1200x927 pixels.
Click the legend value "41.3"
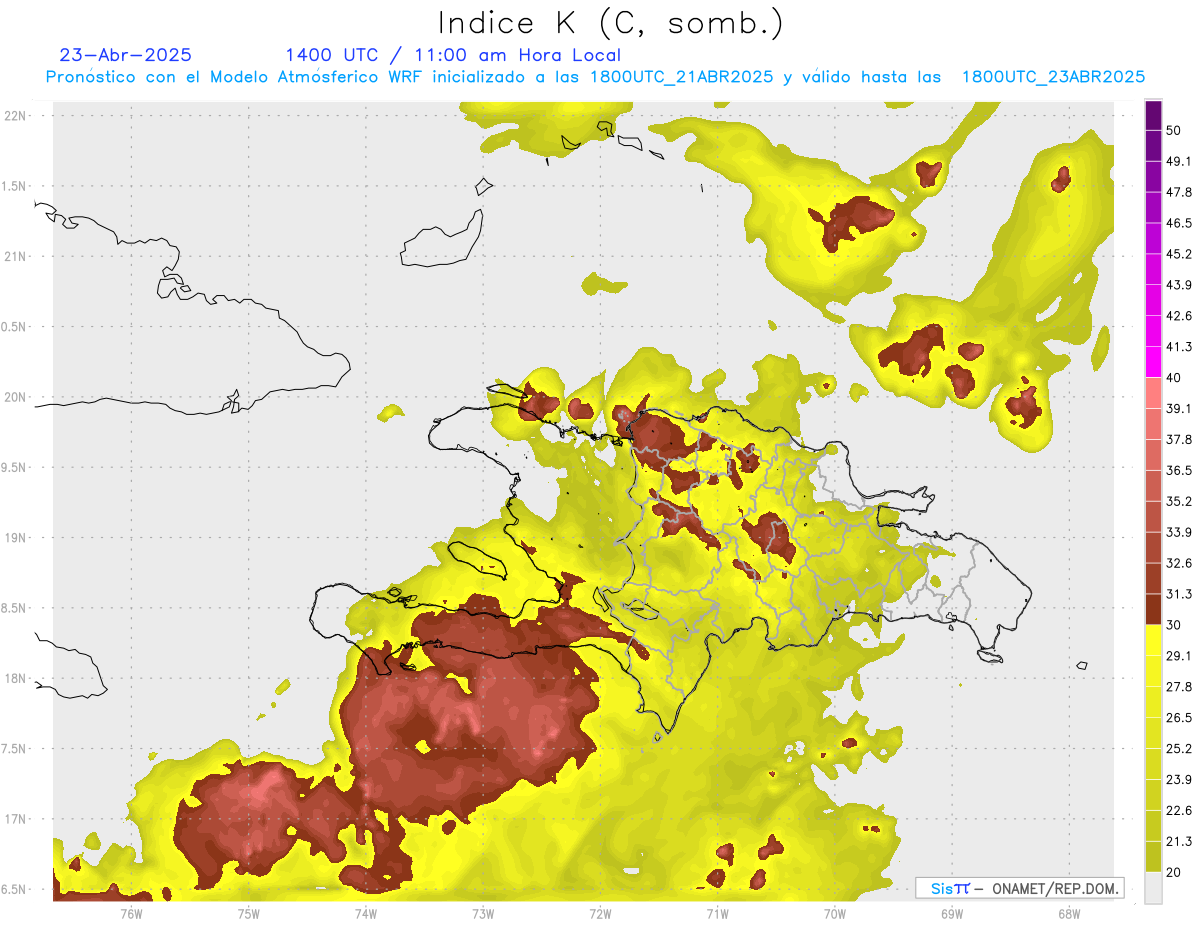click(x=1179, y=347)
